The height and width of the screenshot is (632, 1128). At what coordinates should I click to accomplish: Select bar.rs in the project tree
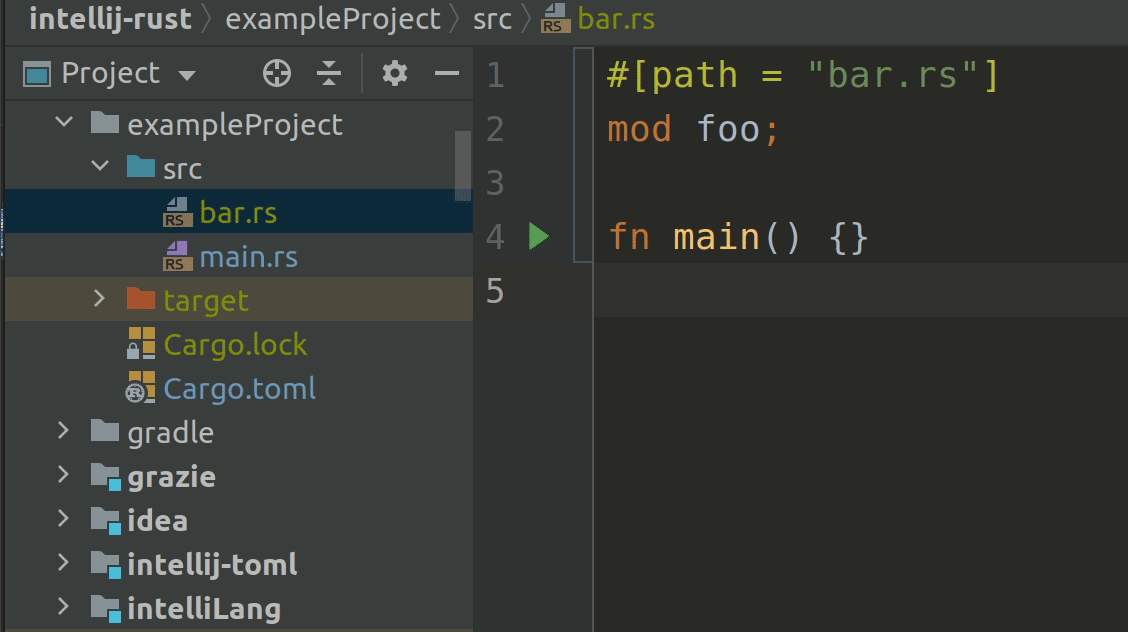click(239, 213)
